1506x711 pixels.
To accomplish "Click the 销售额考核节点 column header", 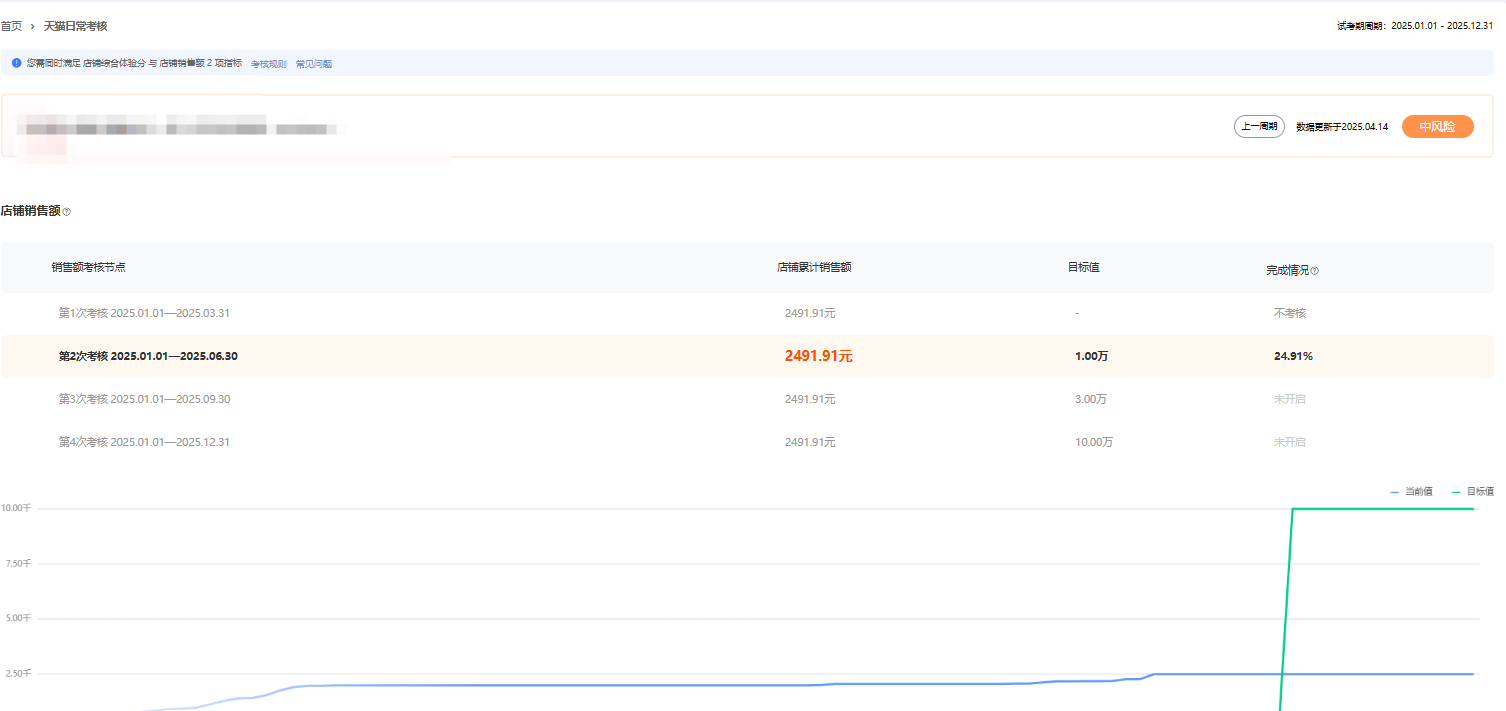I will [89, 267].
